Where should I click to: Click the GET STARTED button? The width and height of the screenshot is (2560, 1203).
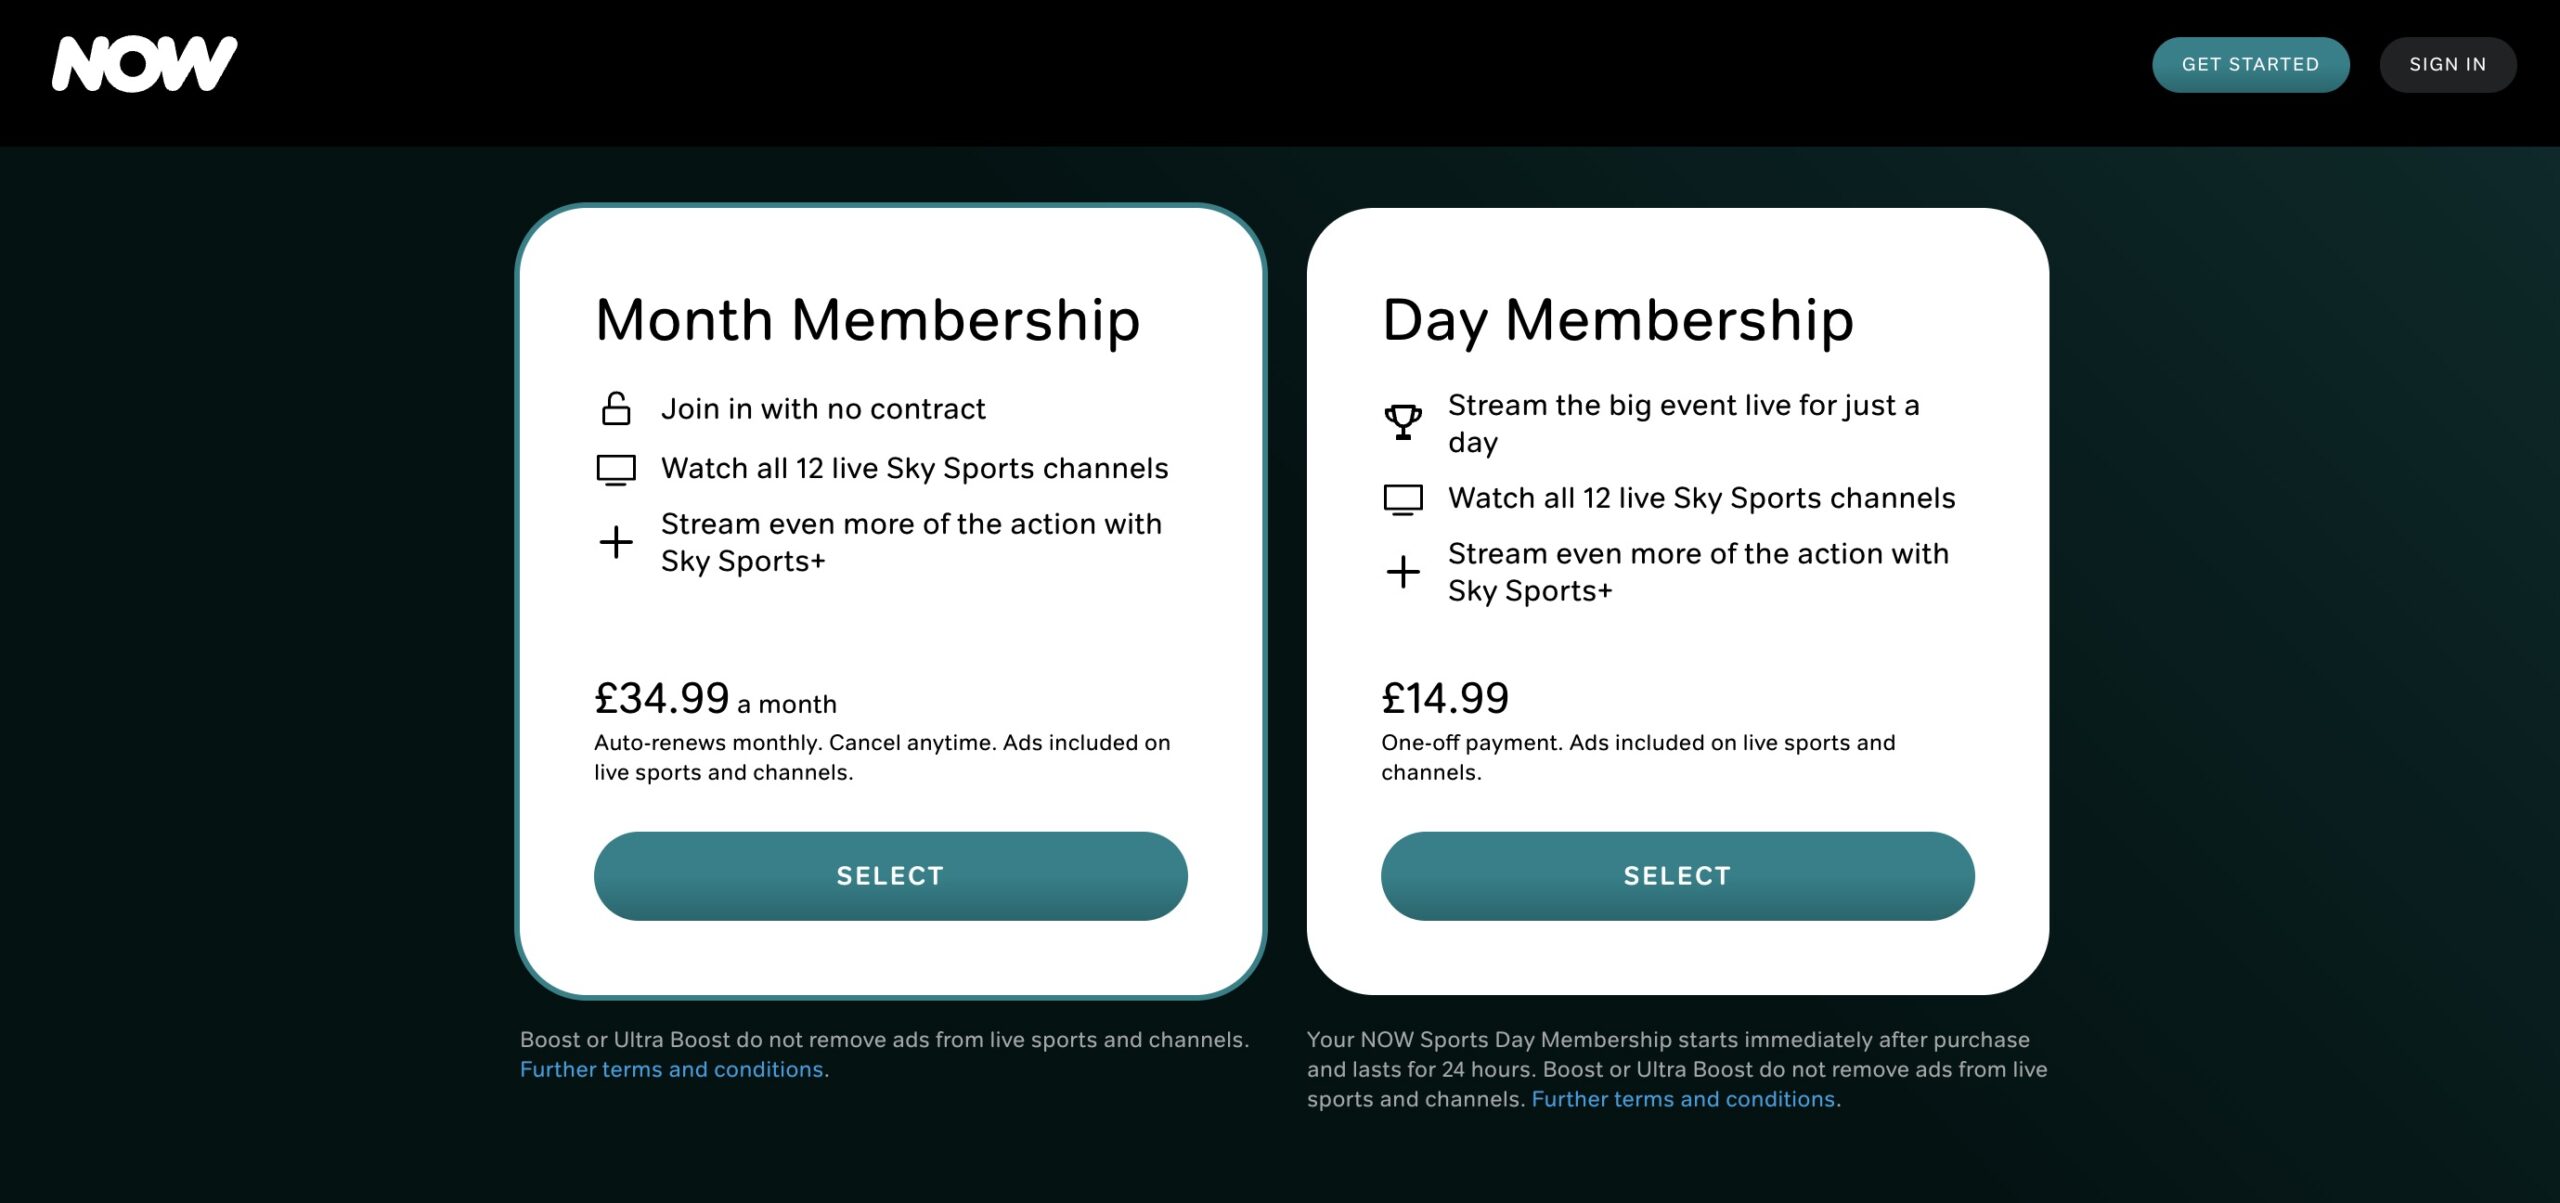[x=2251, y=64]
